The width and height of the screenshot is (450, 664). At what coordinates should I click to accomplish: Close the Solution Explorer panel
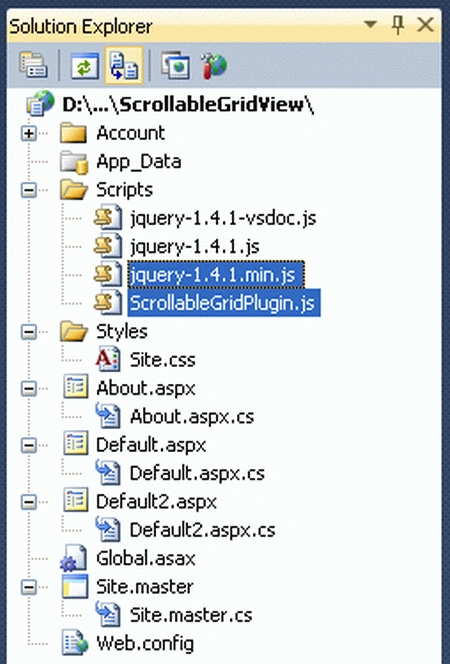click(425, 25)
